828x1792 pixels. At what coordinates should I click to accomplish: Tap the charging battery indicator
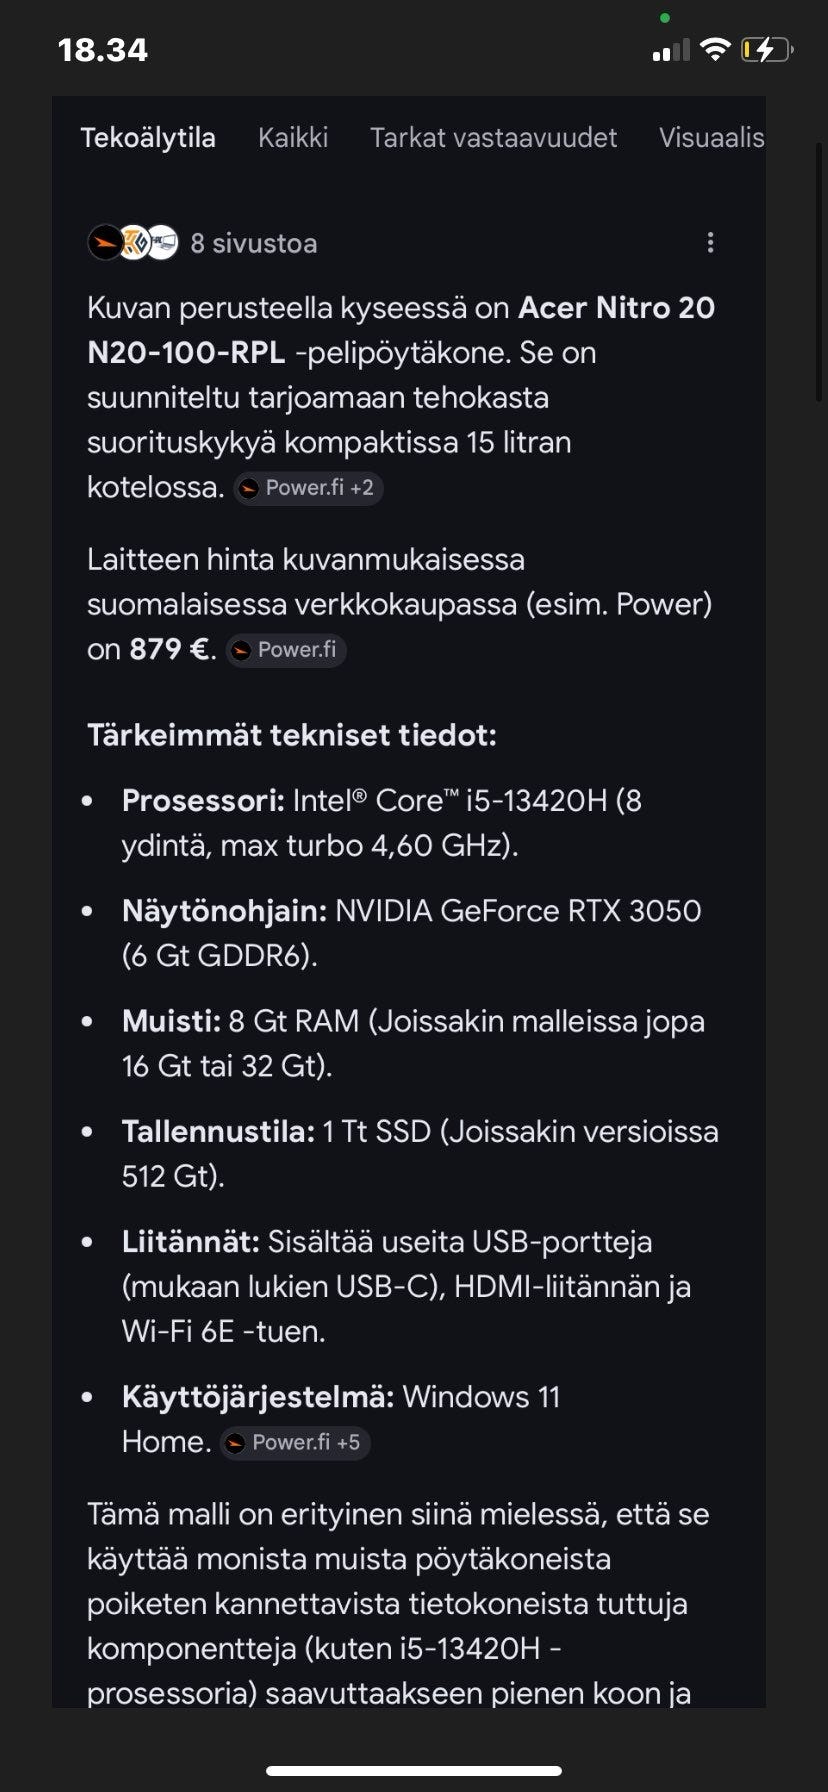(766, 49)
